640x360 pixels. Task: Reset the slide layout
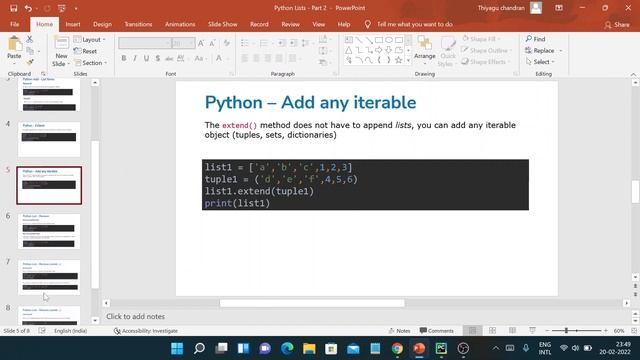pos(86,51)
